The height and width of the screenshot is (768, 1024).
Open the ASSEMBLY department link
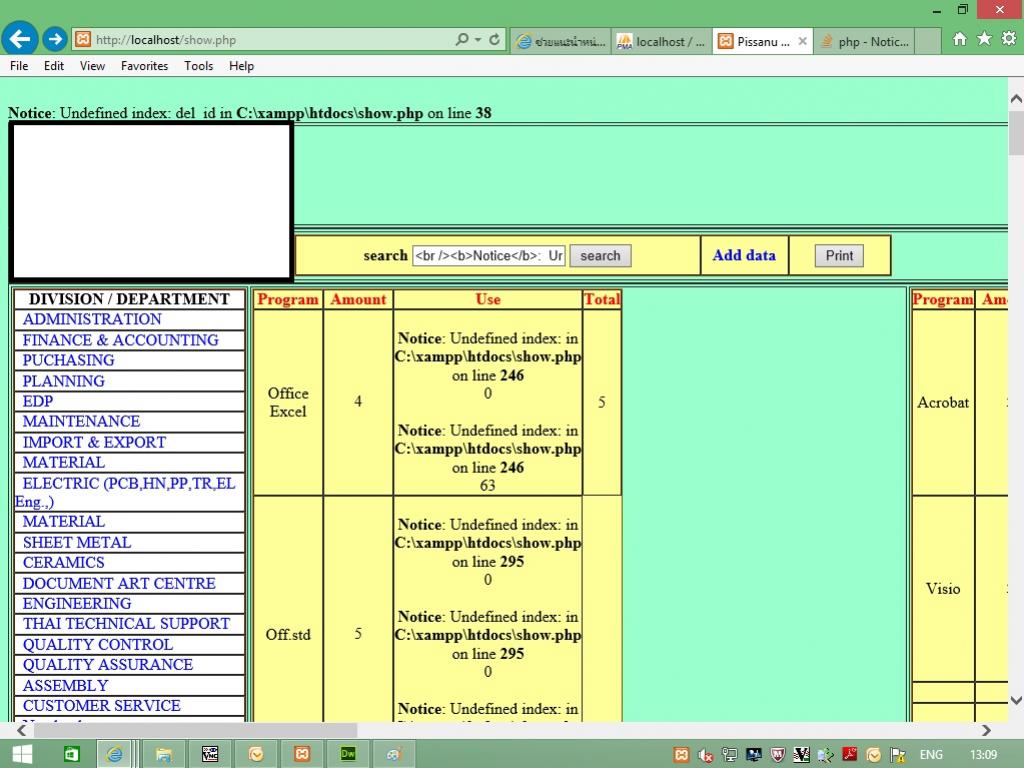(65, 686)
